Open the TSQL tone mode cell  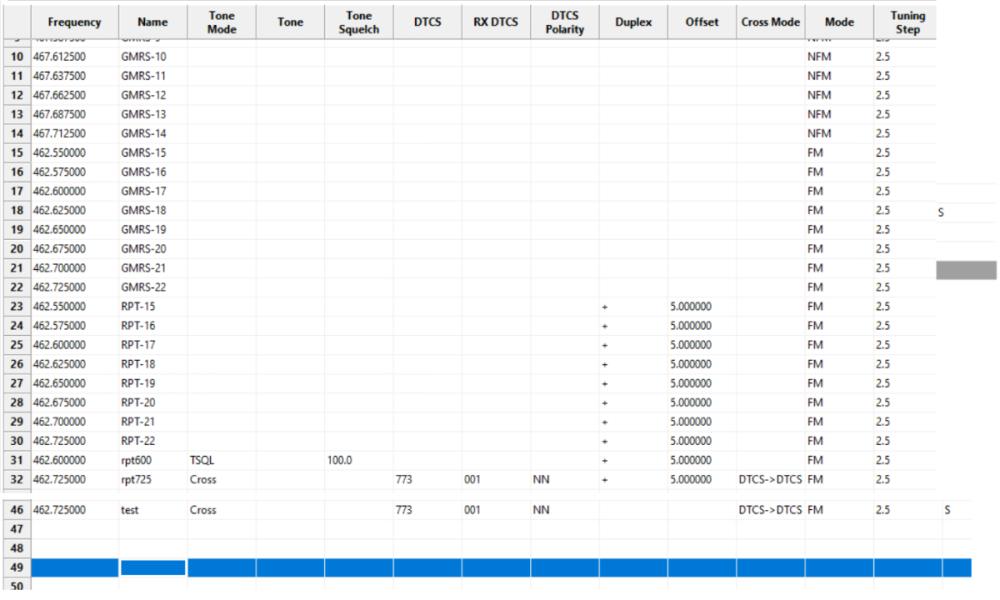click(x=221, y=460)
